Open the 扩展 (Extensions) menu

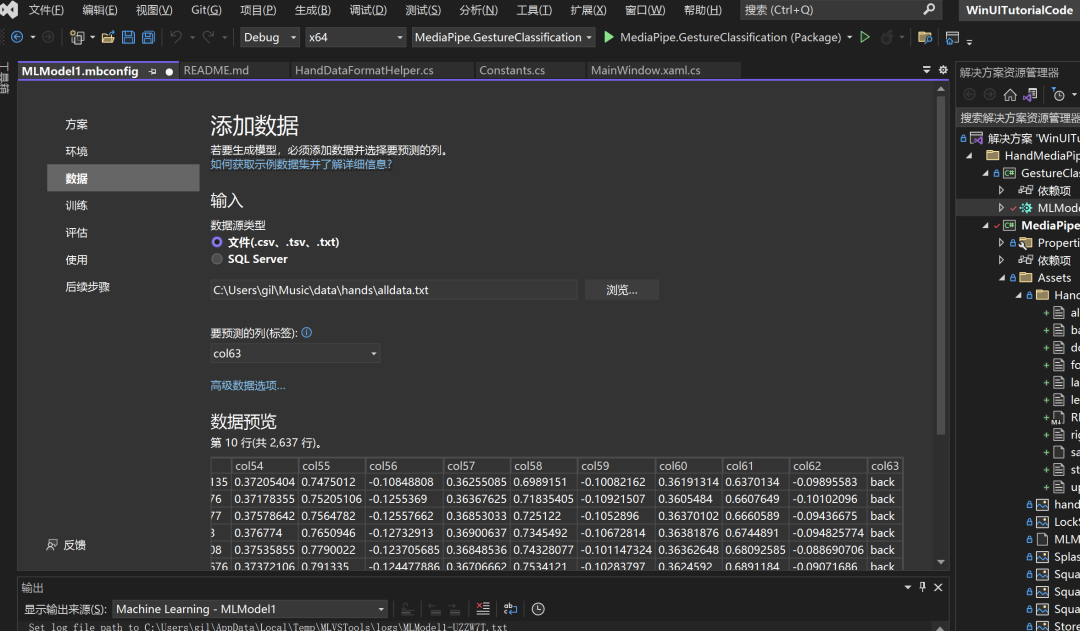click(588, 10)
